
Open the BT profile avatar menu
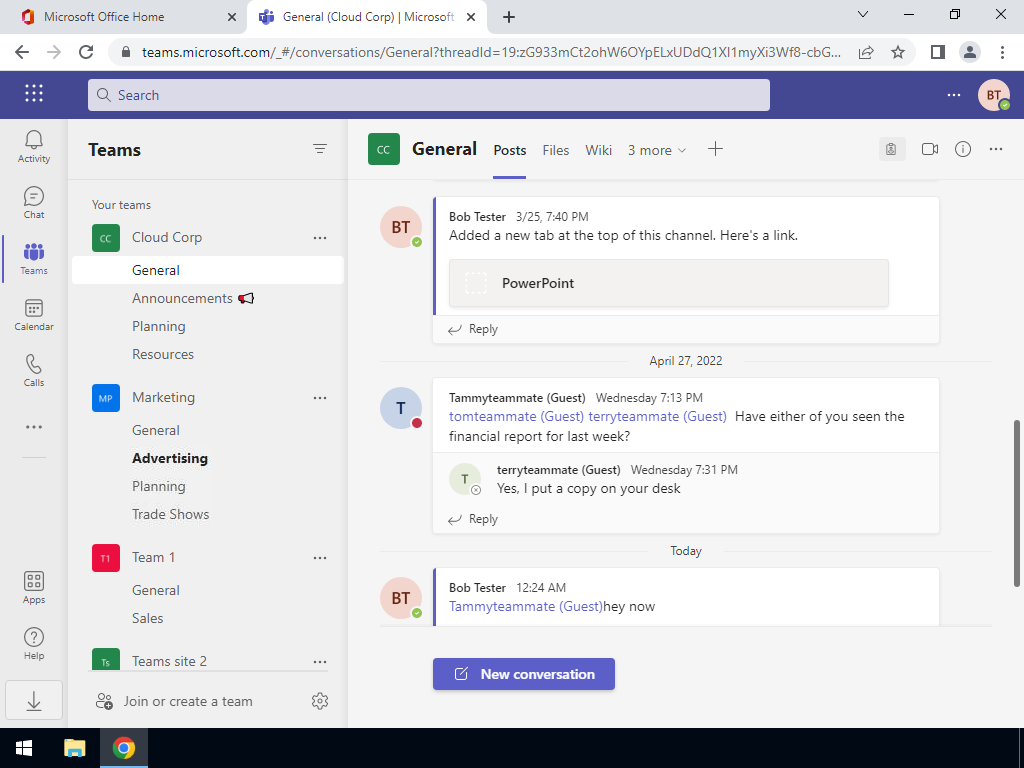(x=994, y=95)
